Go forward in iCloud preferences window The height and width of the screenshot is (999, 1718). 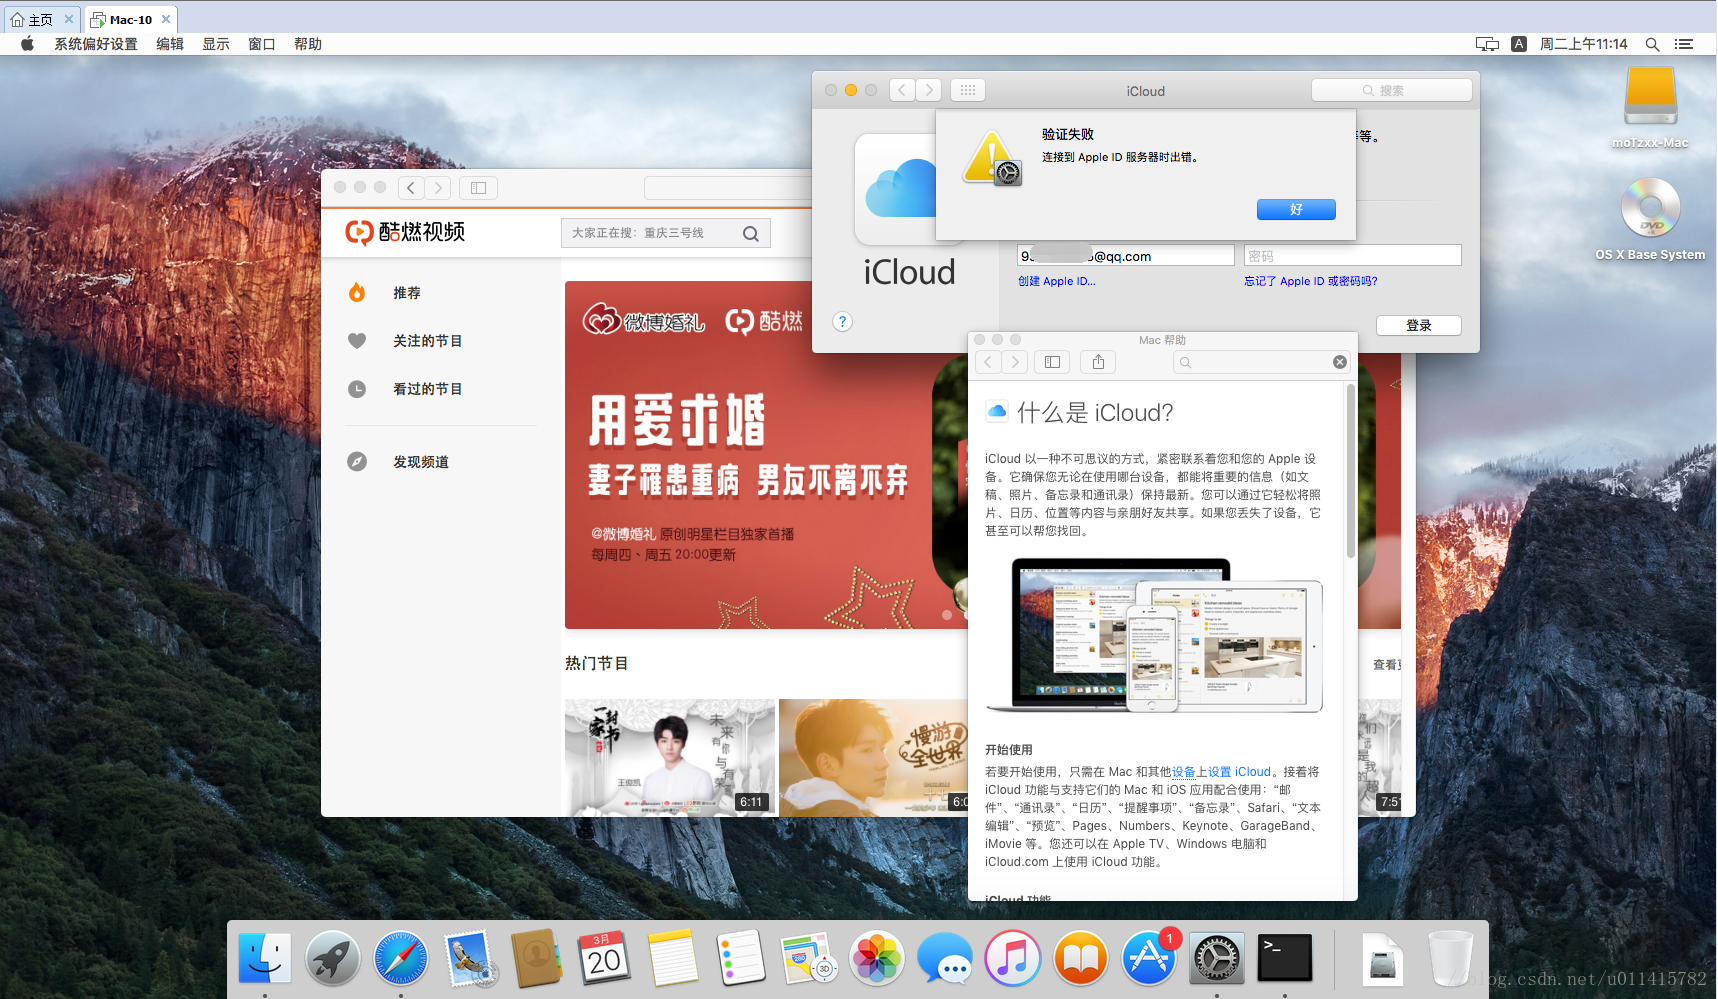[929, 90]
